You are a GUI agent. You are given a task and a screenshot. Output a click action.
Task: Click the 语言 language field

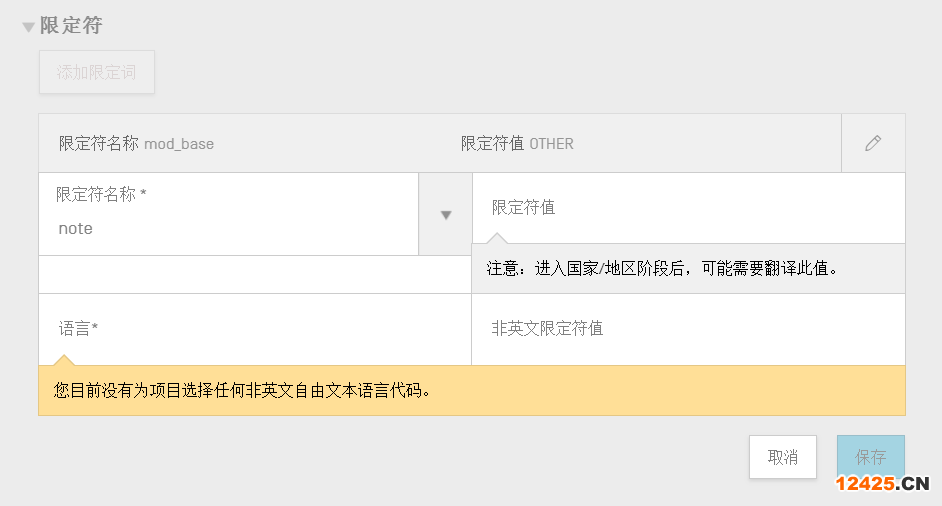254,328
